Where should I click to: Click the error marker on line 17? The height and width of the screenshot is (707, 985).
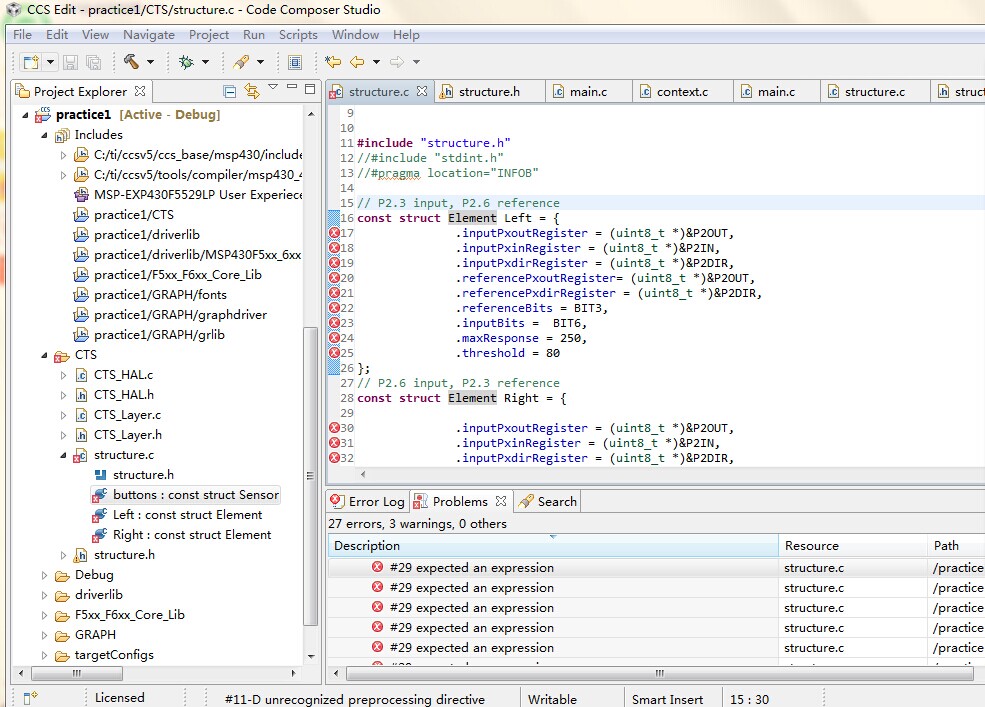[334, 233]
